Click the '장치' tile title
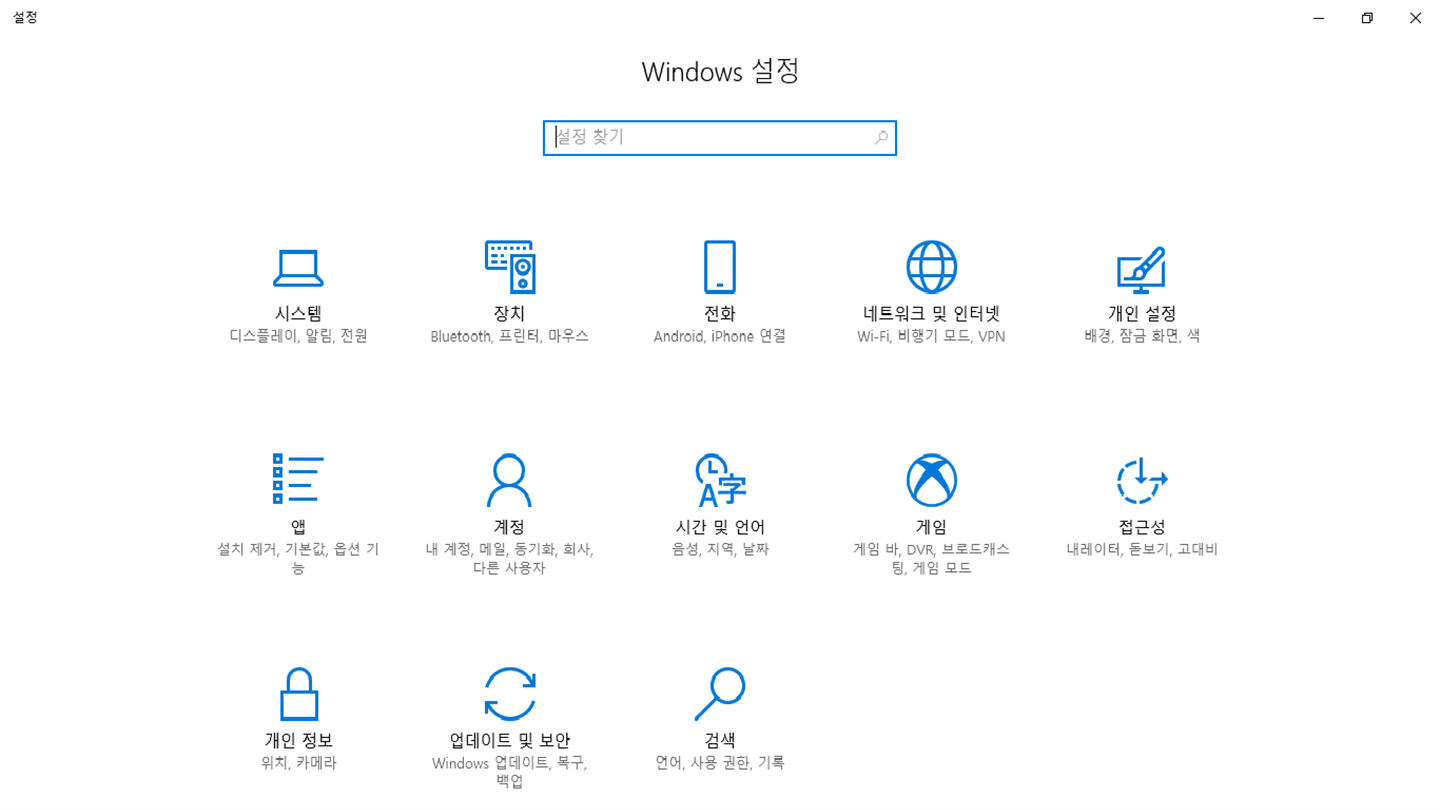The image size is (1440, 810). (509, 314)
